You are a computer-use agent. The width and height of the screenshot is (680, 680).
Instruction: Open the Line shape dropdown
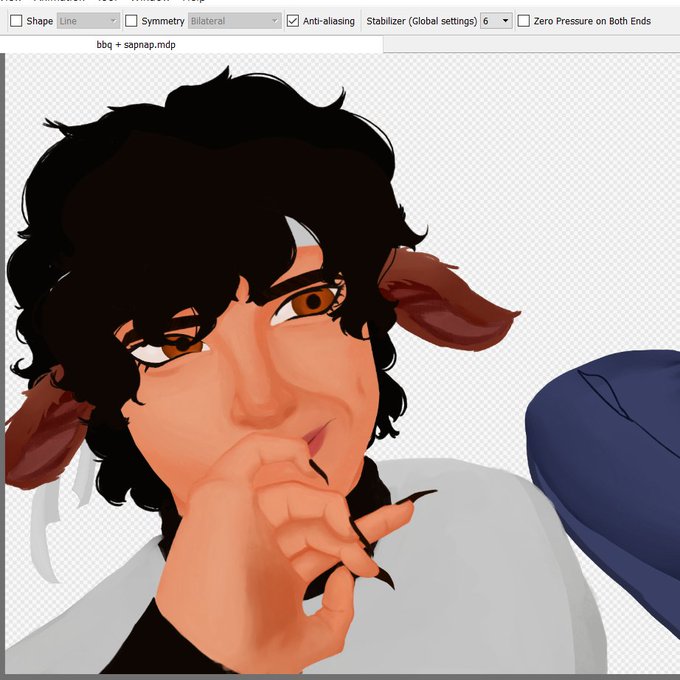click(88, 21)
